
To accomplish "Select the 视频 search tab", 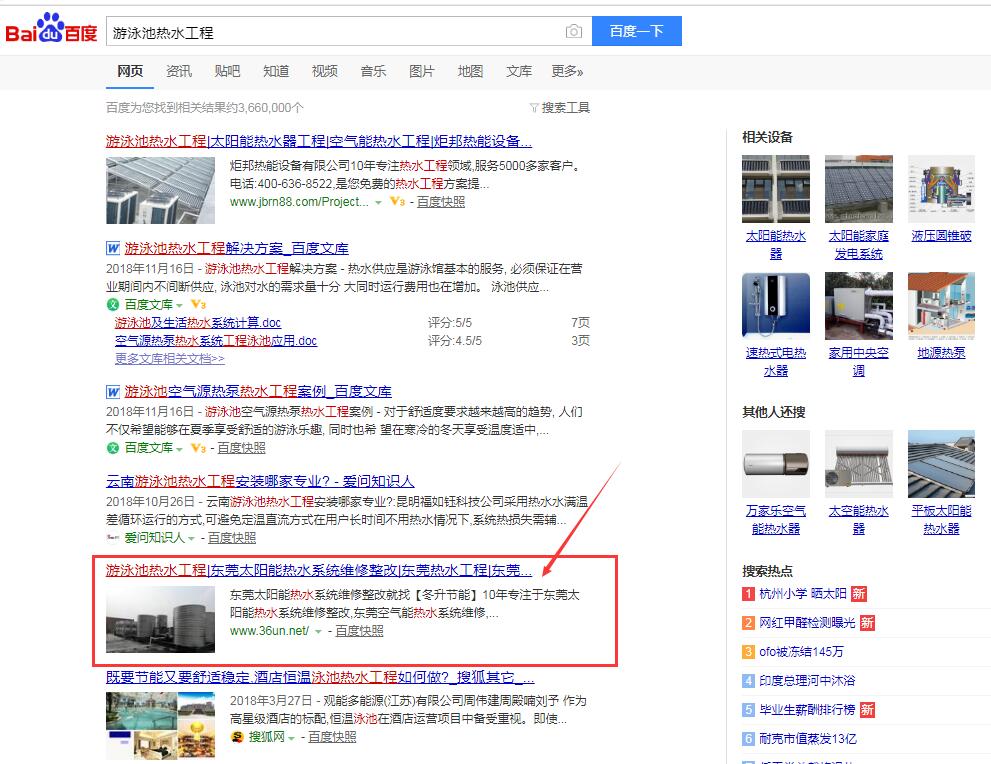I will point(324,71).
